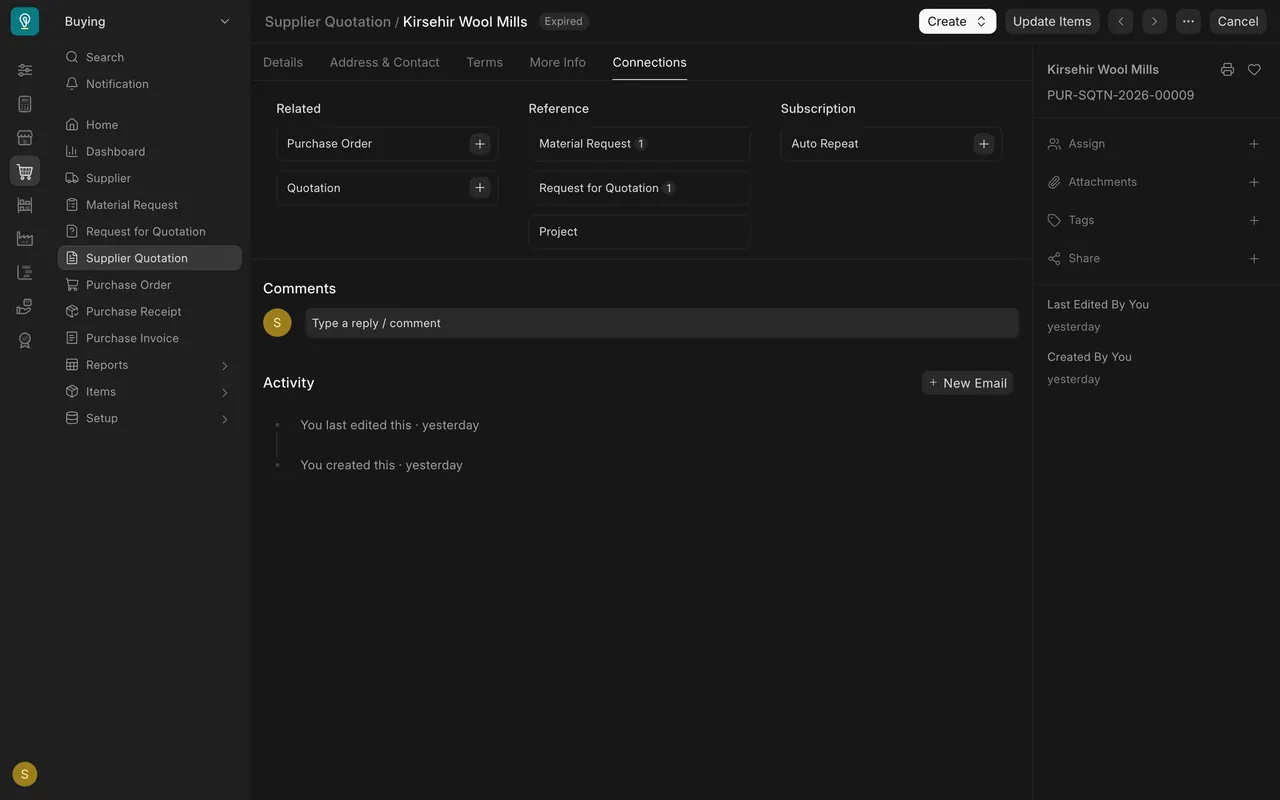Go to next document arrow
Image resolution: width=1280 pixels, height=800 pixels.
1155,21
